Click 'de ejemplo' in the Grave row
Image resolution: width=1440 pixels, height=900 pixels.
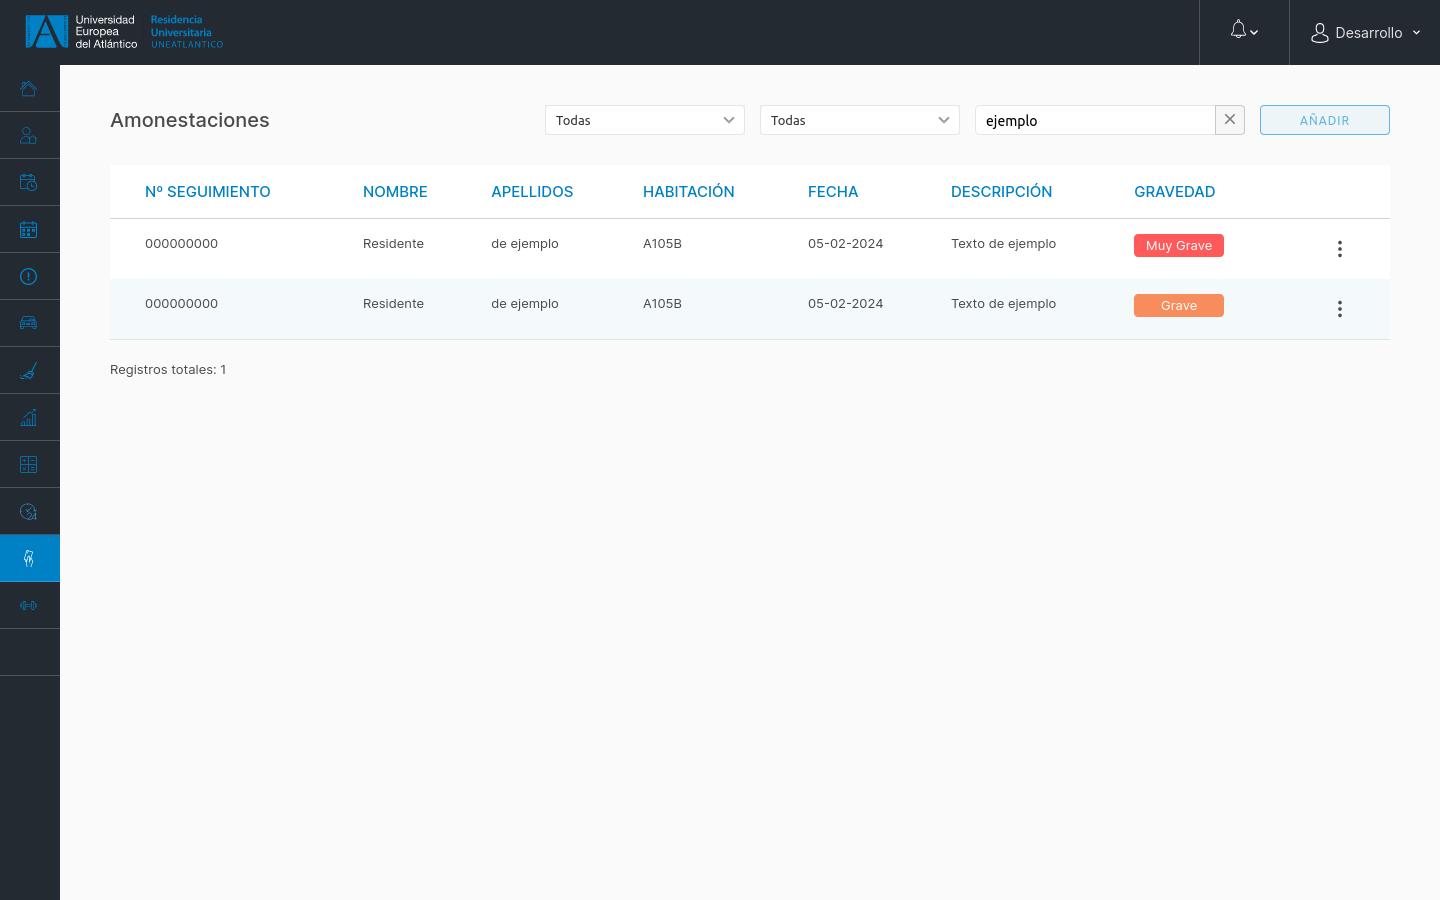[x=525, y=304]
